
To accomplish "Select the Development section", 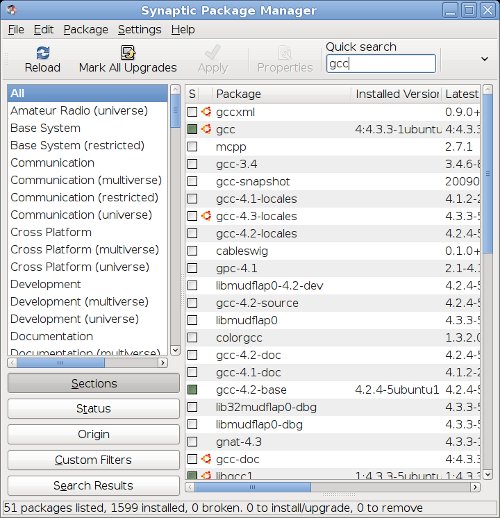I will click(87, 284).
